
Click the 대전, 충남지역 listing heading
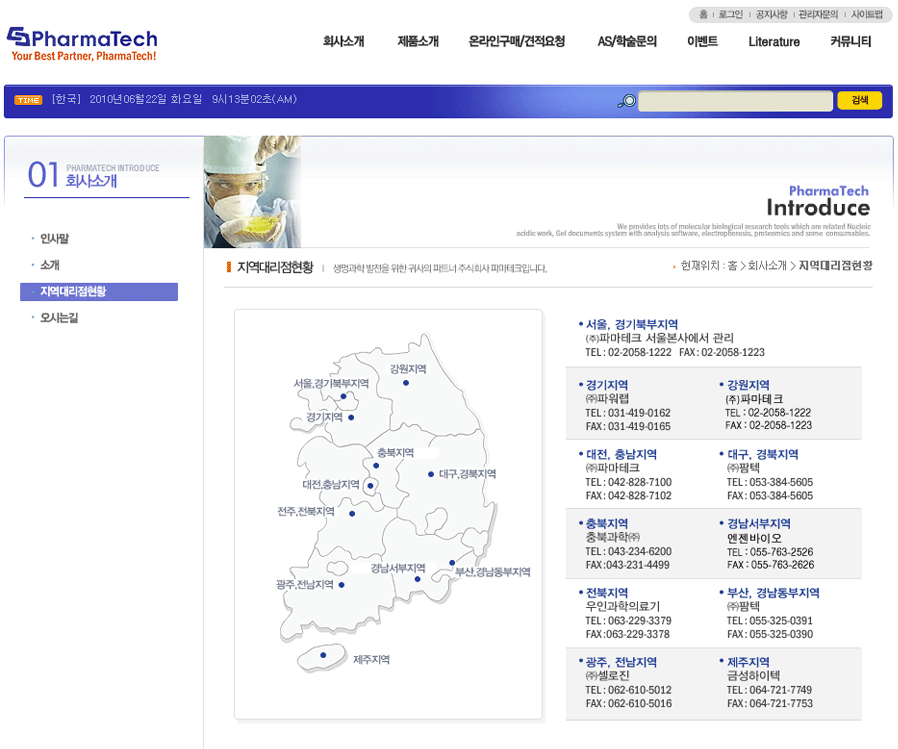(621, 454)
